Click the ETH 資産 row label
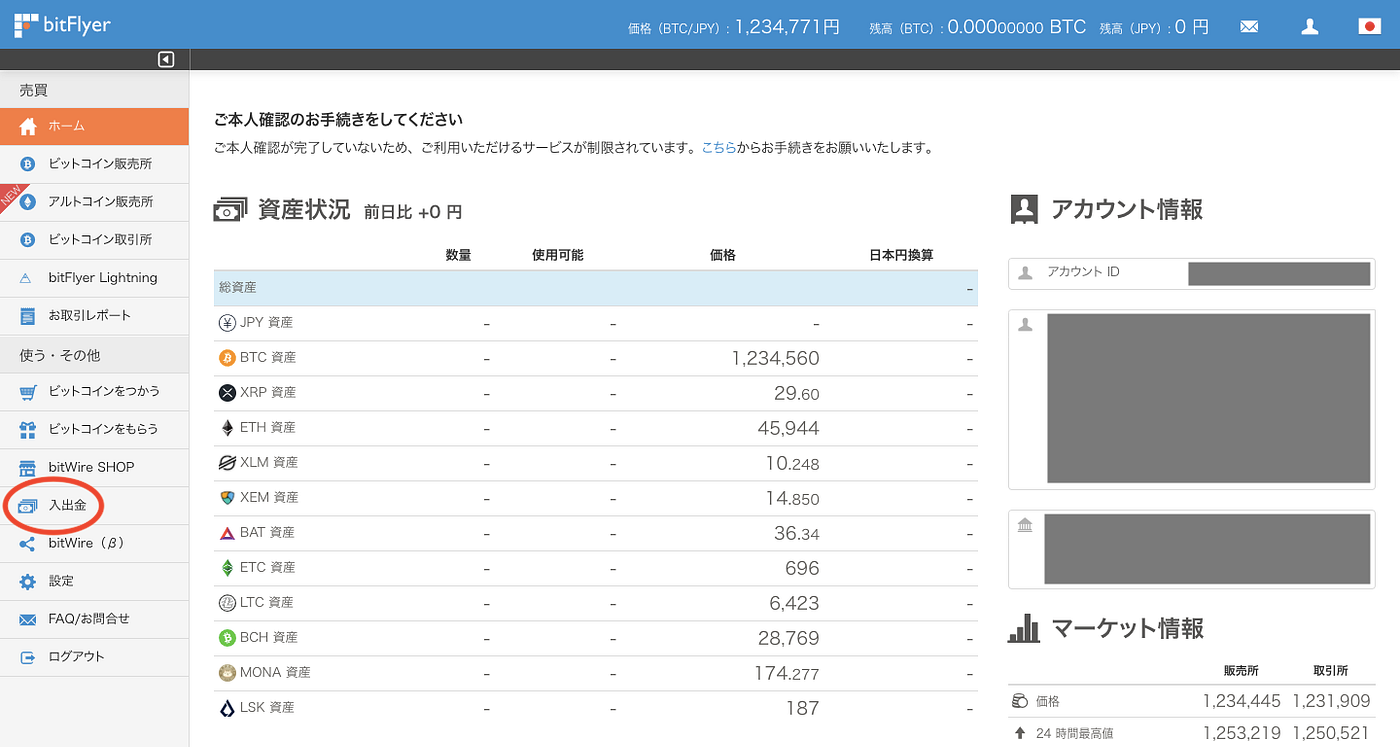This screenshot has height=747, width=1400. (x=268, y=428)
